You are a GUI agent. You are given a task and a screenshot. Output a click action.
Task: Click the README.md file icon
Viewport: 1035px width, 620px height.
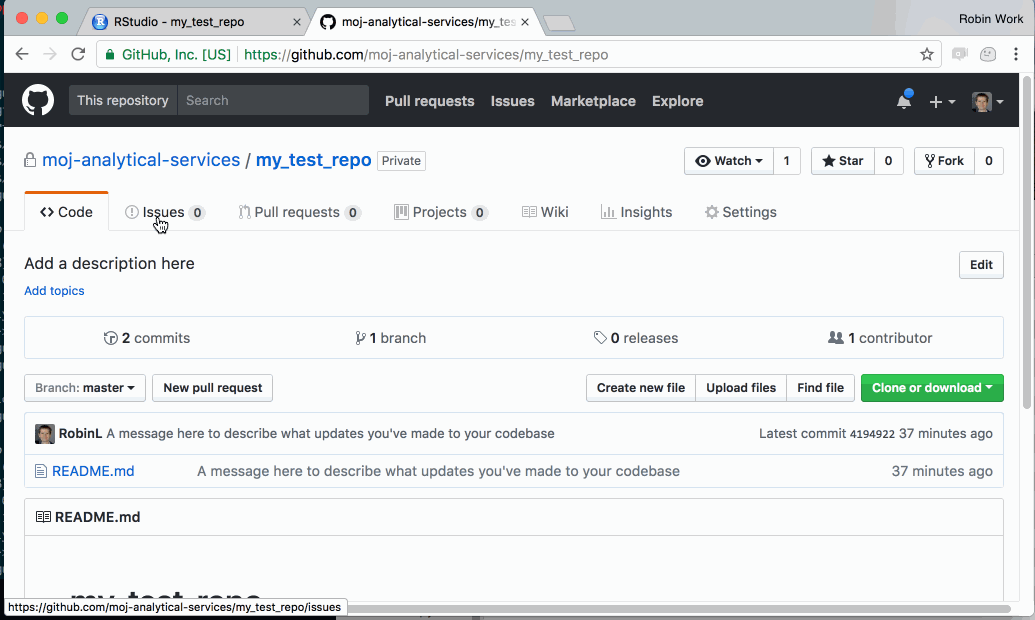[x=41, y=471]
